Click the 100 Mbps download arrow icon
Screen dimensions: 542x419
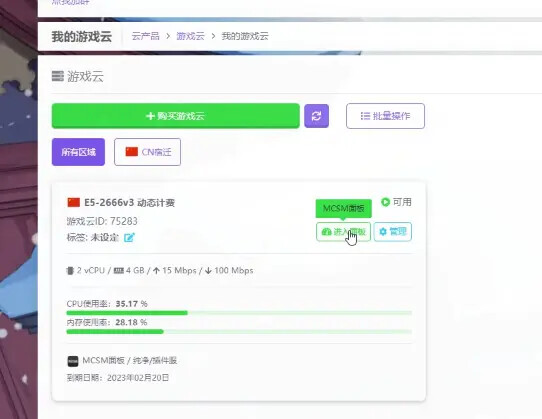[x=208, y=271]
